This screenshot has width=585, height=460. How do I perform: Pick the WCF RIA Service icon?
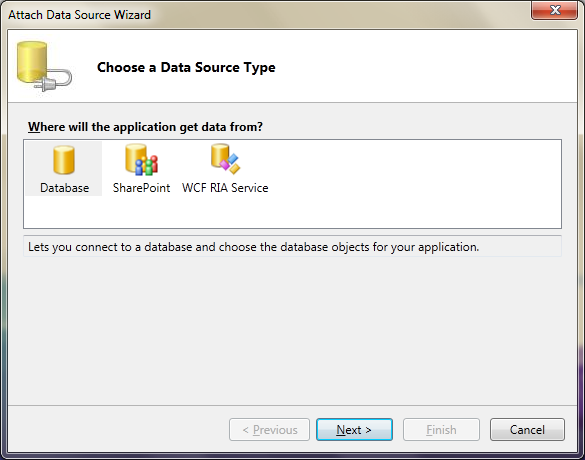[225, 159]
